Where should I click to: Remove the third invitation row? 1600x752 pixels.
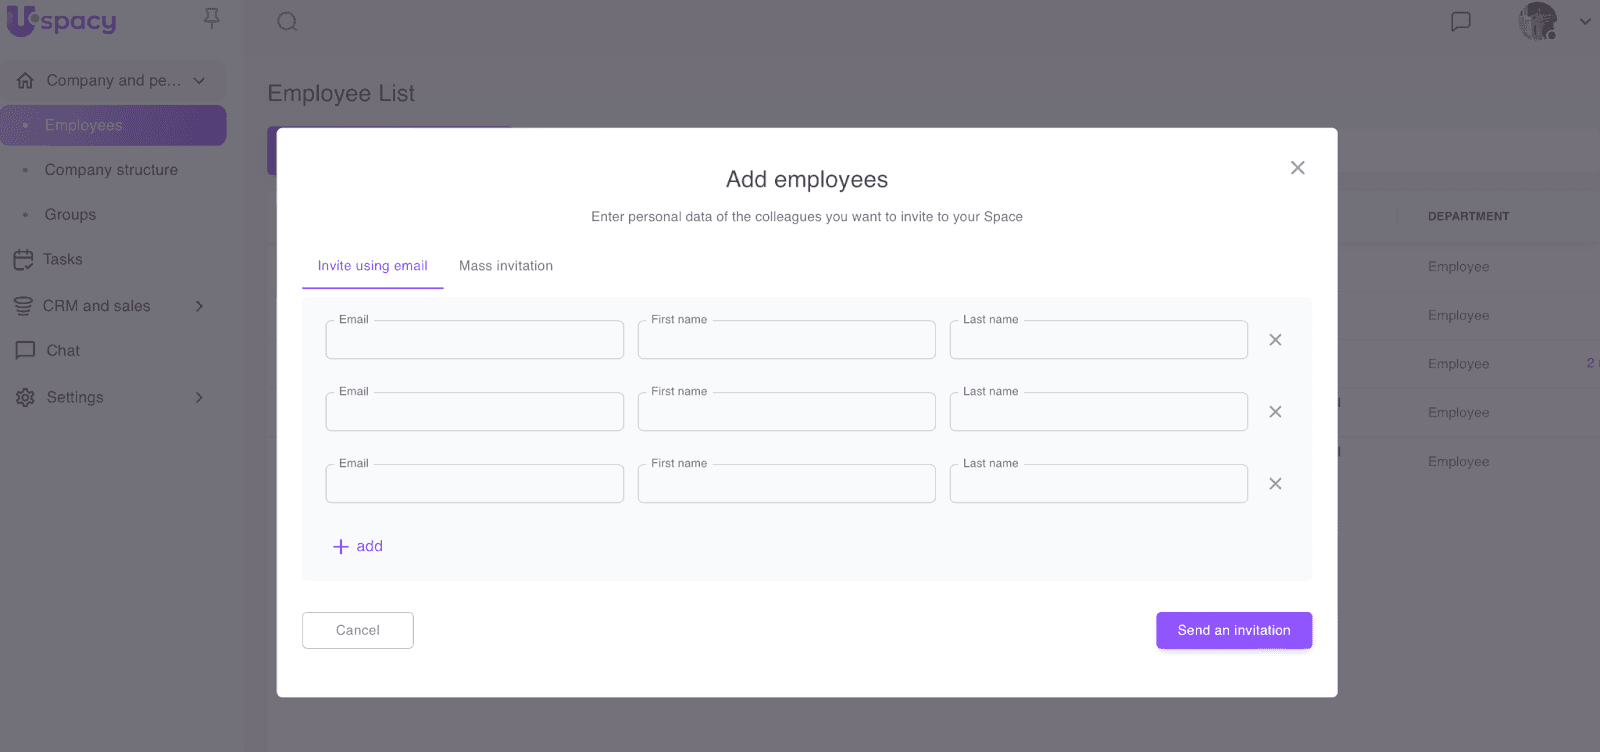pyautogui.click(x=1275, y=484)
